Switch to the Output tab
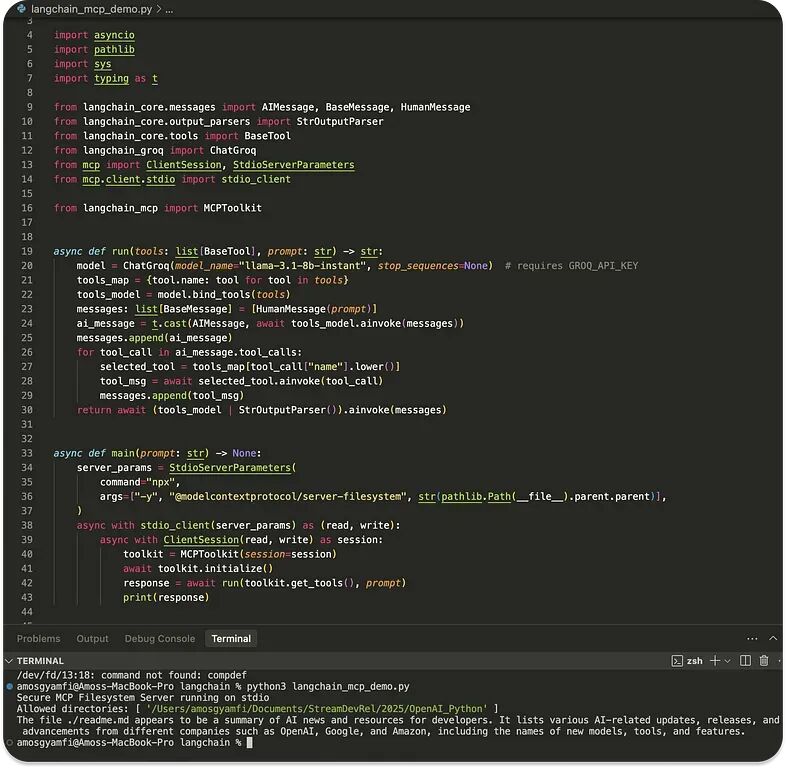The width and height of the screenshot is (786, 768). pos(92,638)
